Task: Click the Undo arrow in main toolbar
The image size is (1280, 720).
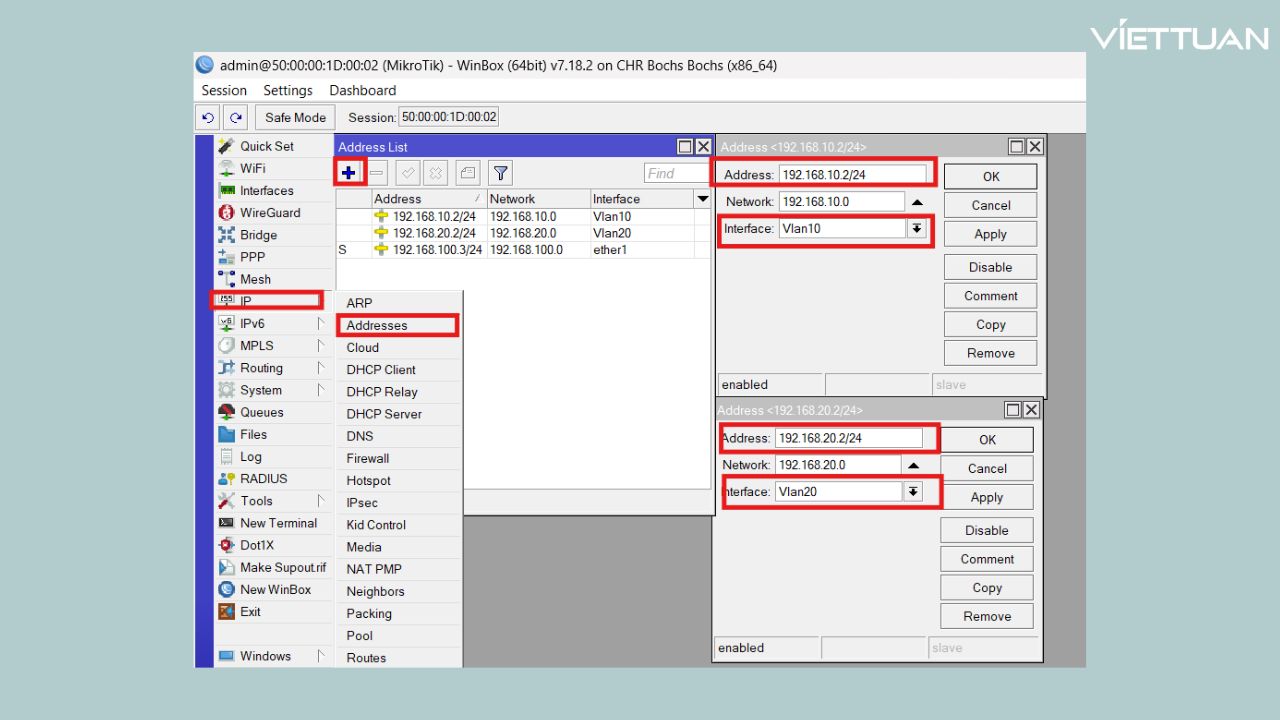Action: (x=208, y=117)
